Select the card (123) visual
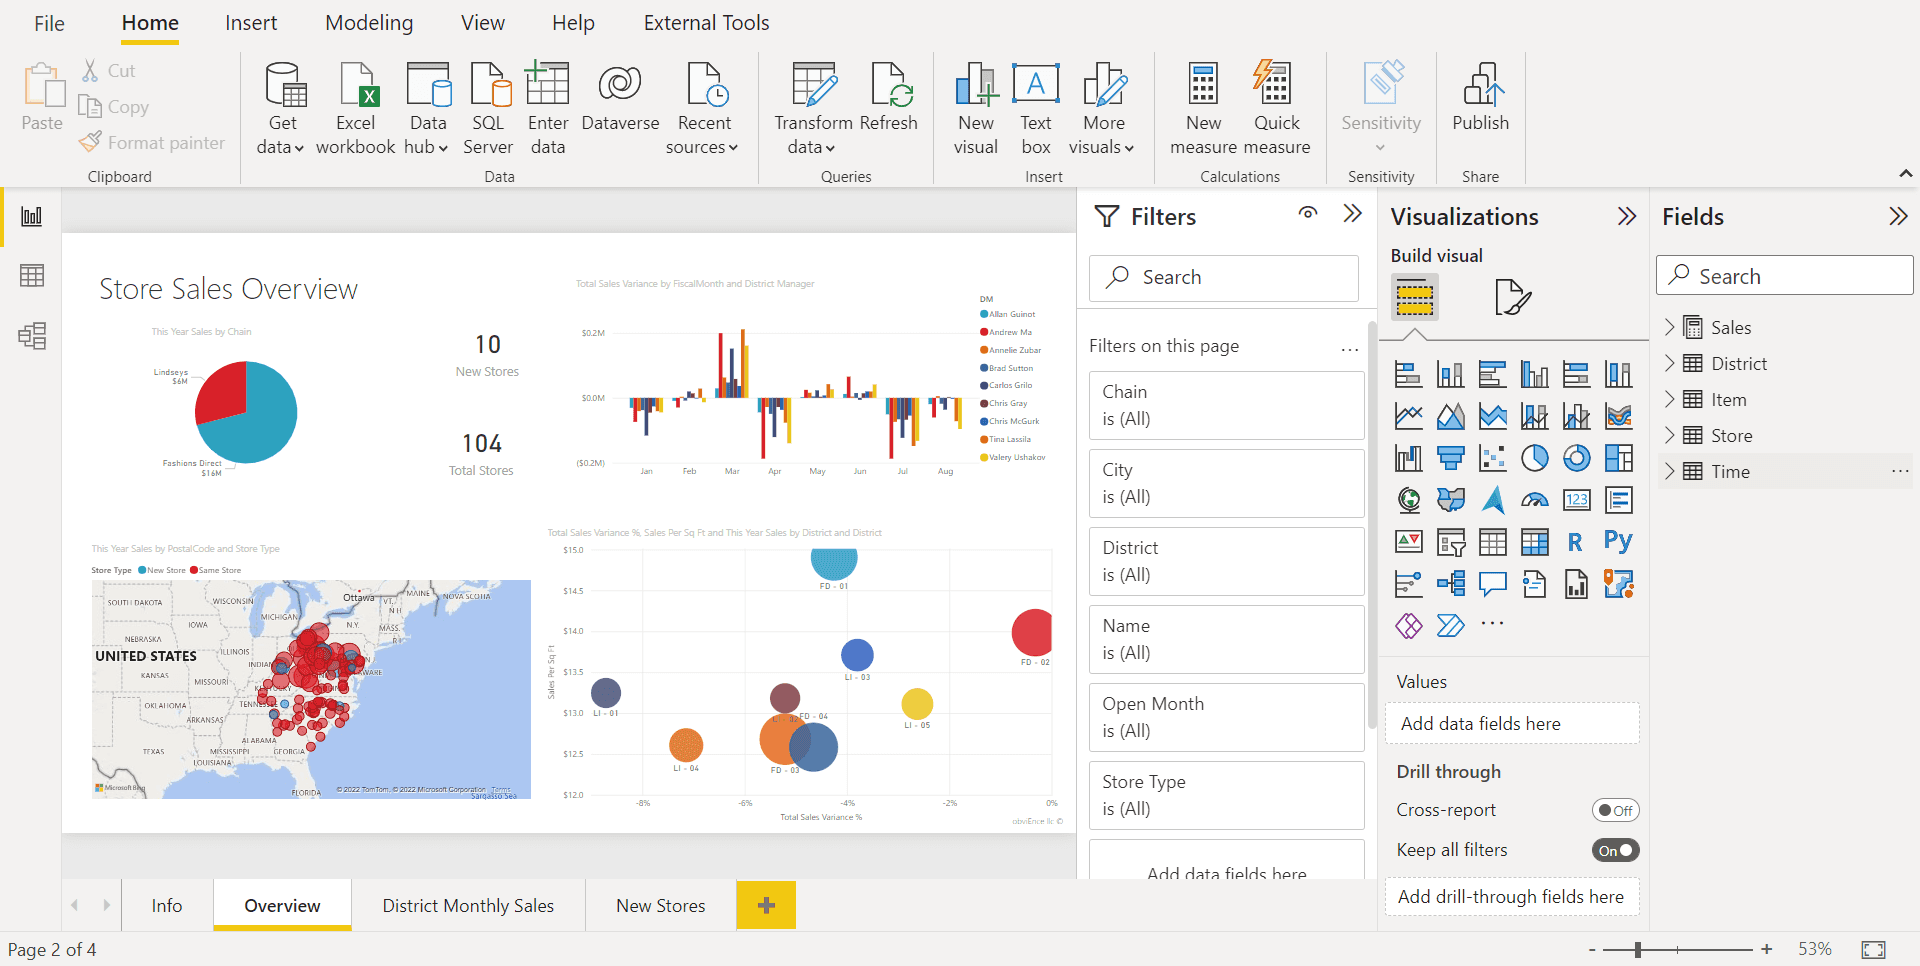Image resolution: width=1920 pixels, height=966 pixels. (1576, 499)
